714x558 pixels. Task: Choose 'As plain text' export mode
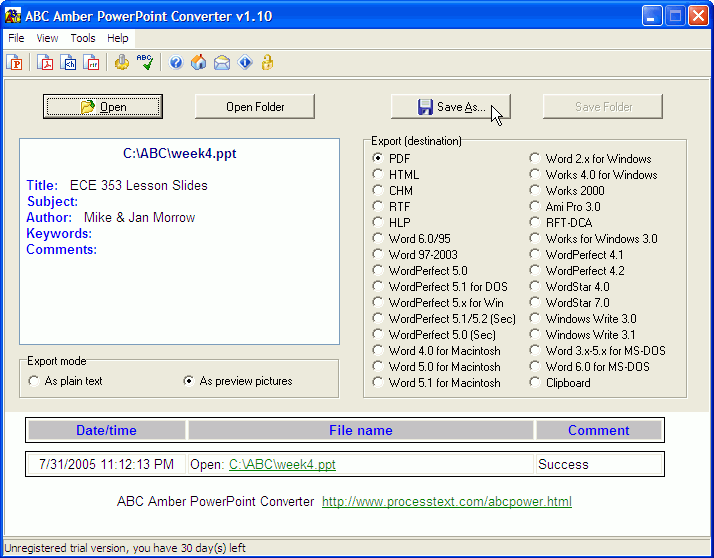[36, 381]
